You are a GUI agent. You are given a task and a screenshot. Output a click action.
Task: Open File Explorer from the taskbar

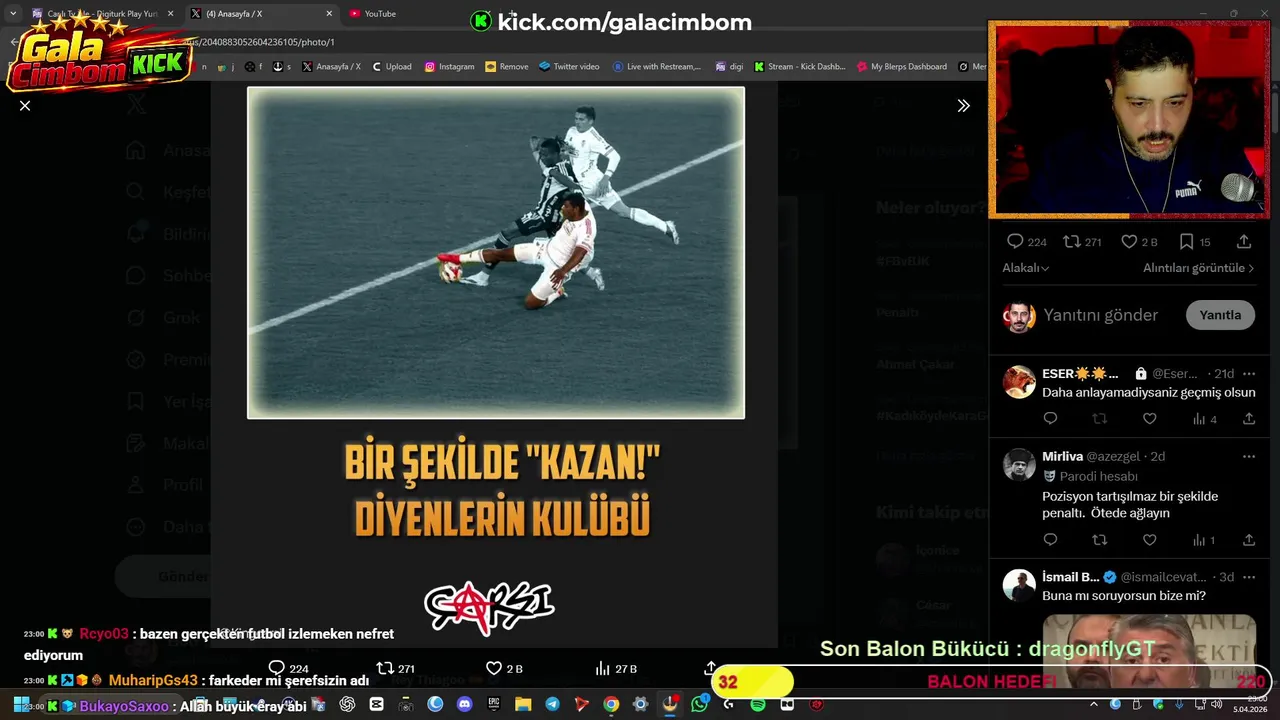(x=523, y=704)
